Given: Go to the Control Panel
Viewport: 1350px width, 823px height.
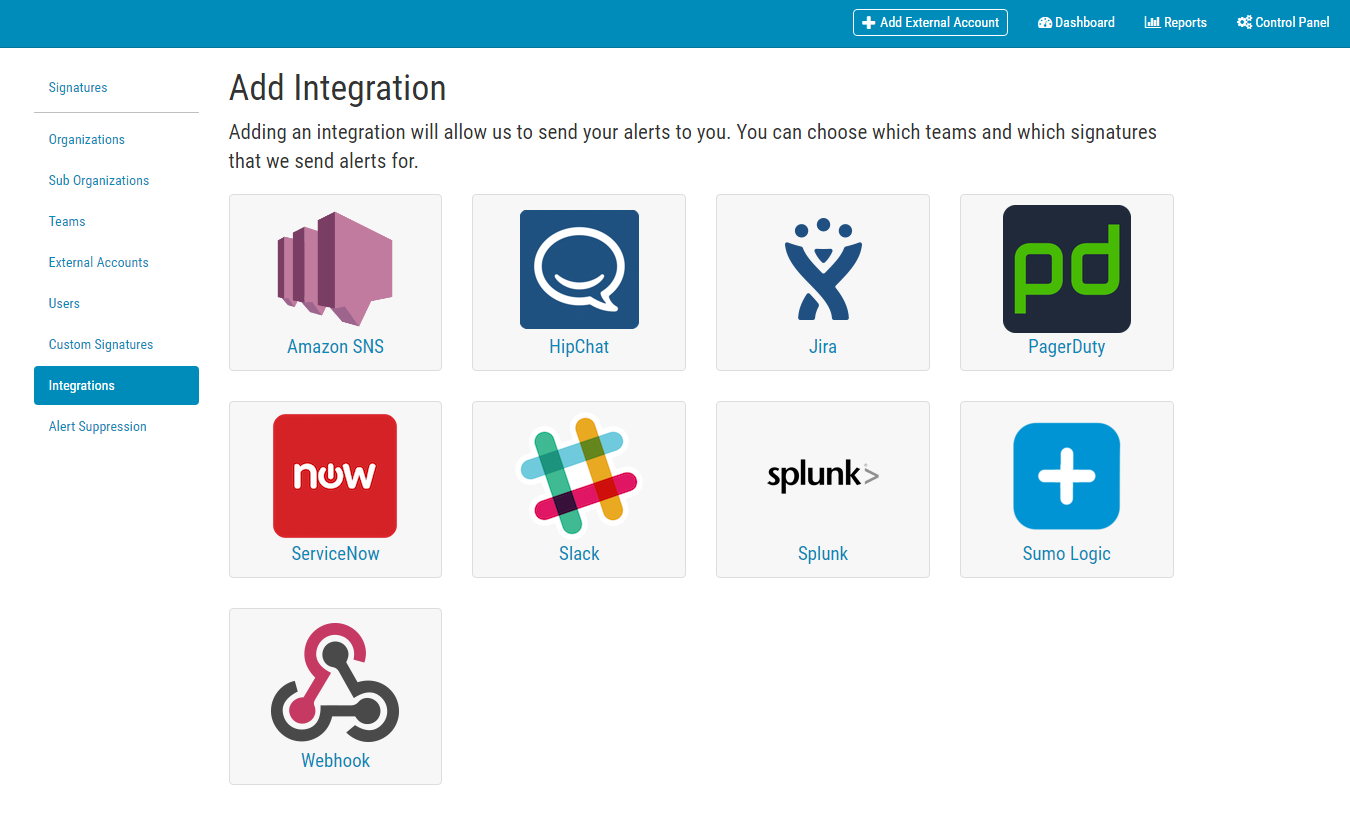Looking at the screenshot, I should point(1283,23).
